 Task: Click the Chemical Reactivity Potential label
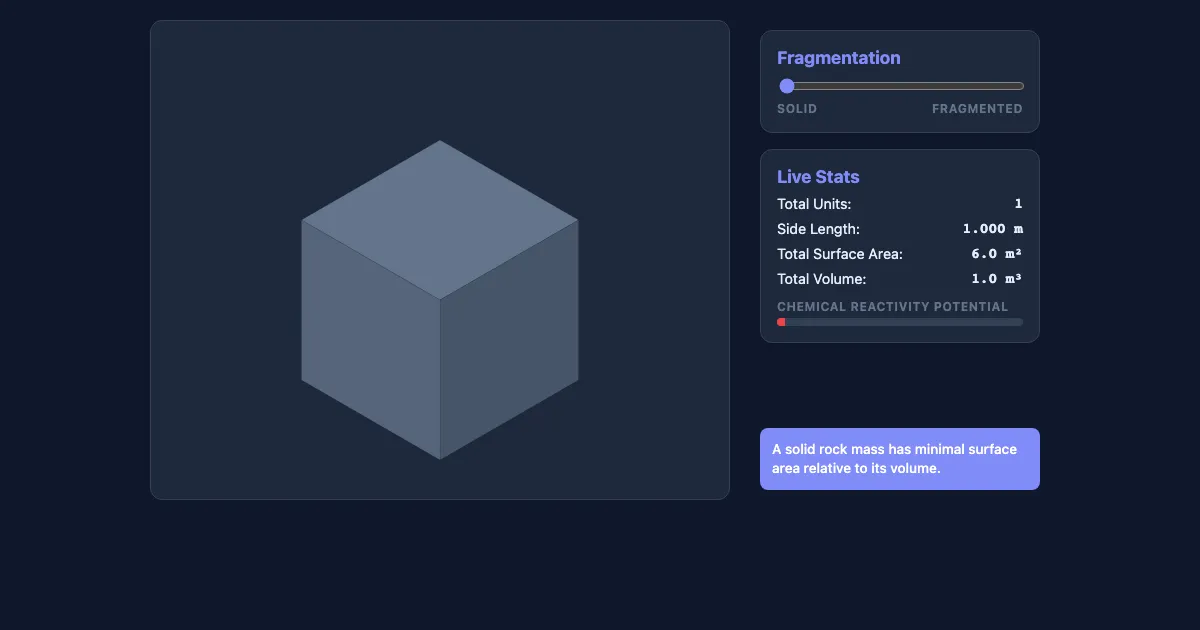[893, 307]
